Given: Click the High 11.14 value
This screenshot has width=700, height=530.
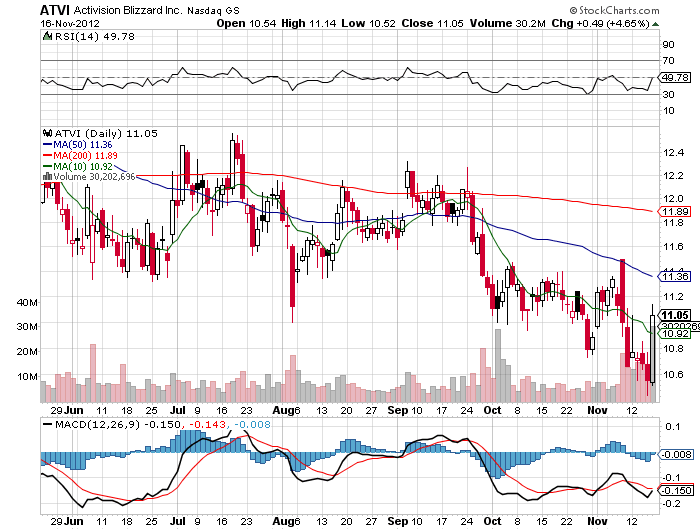Looking at the screenshot, I should [308, 23].
